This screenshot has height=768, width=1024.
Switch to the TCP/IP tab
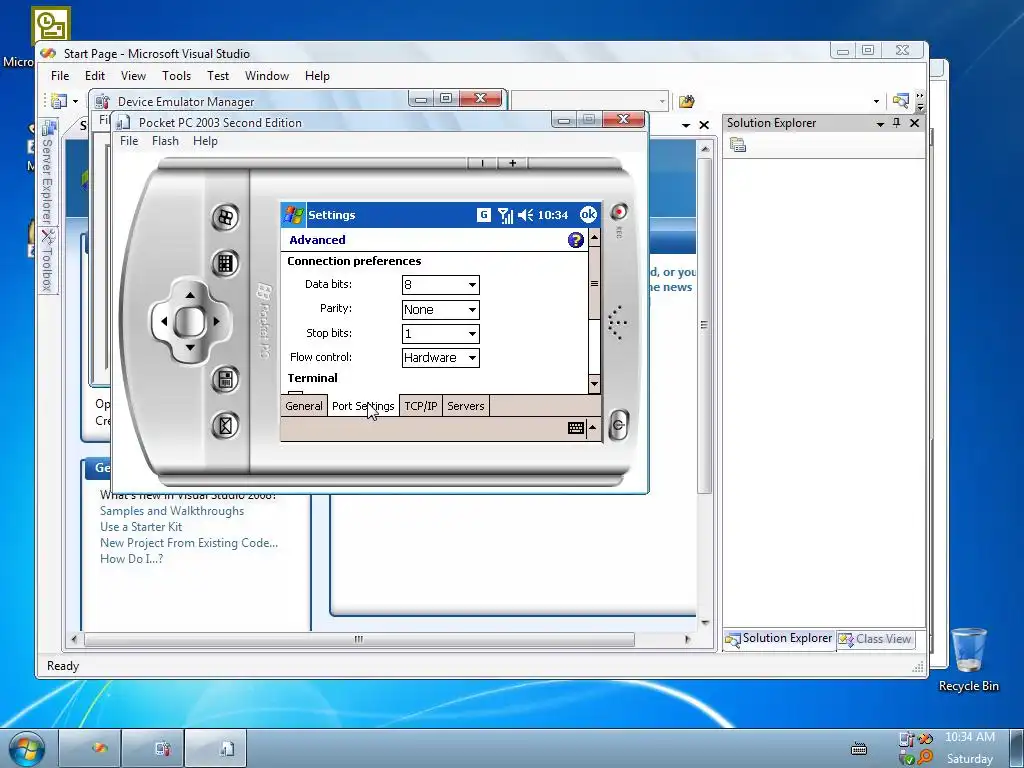[421, 406]
